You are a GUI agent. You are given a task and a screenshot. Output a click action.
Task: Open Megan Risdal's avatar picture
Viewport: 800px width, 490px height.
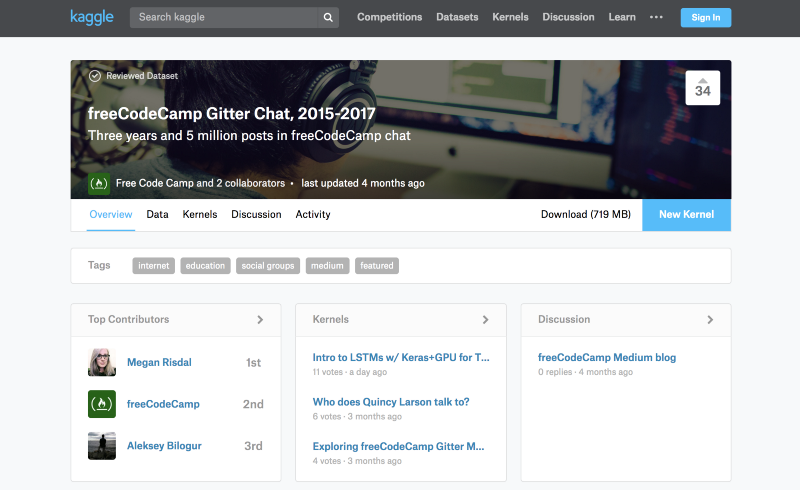tap(102, 362)
